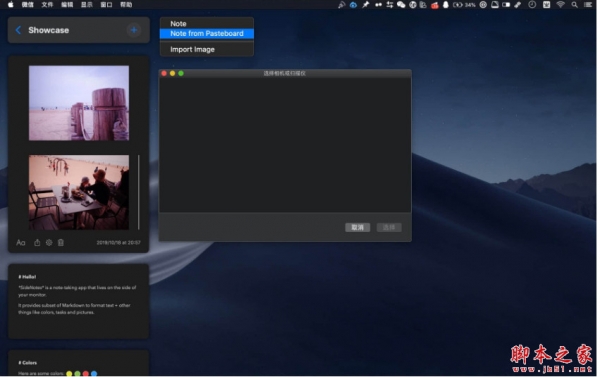Open Notification Center list icon
Image resolution: width=600 pixels, height=377 pixels.
click(x=588, y=5)
